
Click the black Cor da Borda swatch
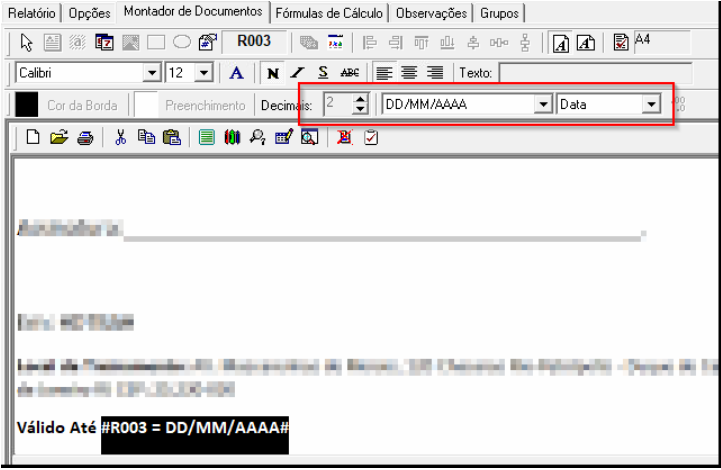(27, 104)
